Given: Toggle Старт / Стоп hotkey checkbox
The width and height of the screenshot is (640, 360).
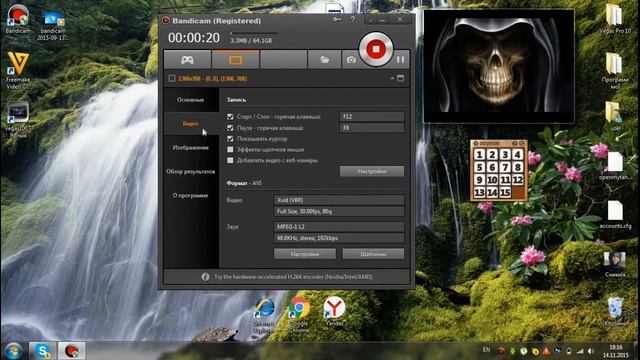Looking at the screenshot, I should click(x=230, y=117).
